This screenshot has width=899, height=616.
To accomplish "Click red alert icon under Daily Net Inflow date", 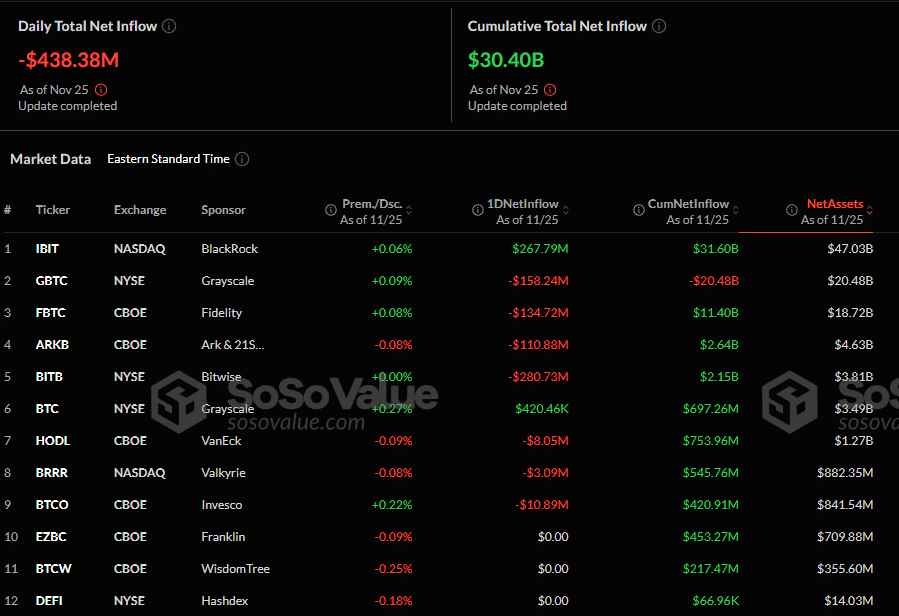I will (x=101, y=90).
